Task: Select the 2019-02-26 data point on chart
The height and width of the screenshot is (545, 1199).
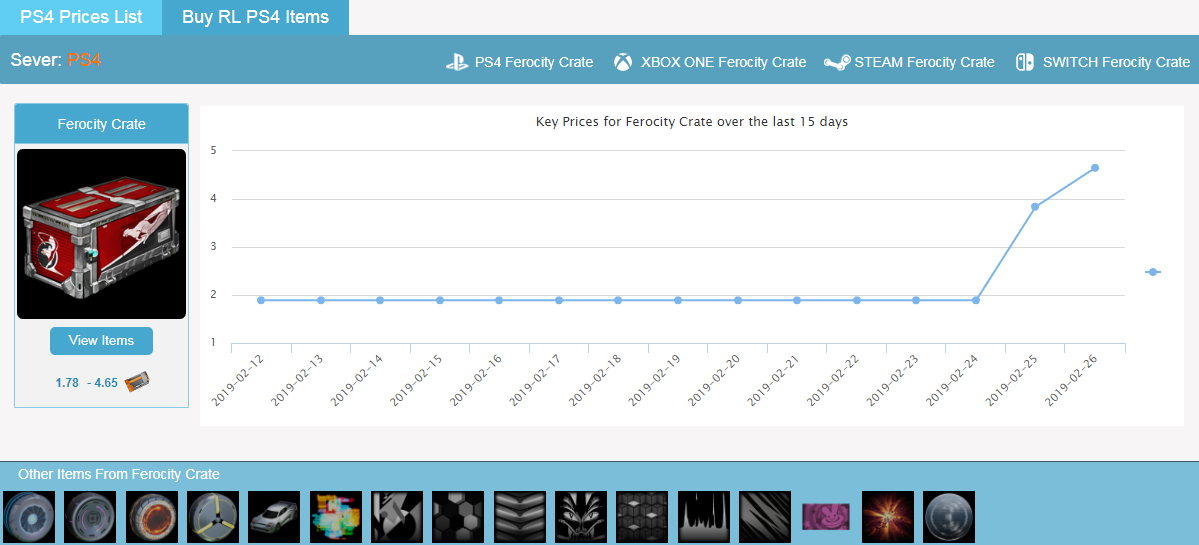Action: point(1095,168)
